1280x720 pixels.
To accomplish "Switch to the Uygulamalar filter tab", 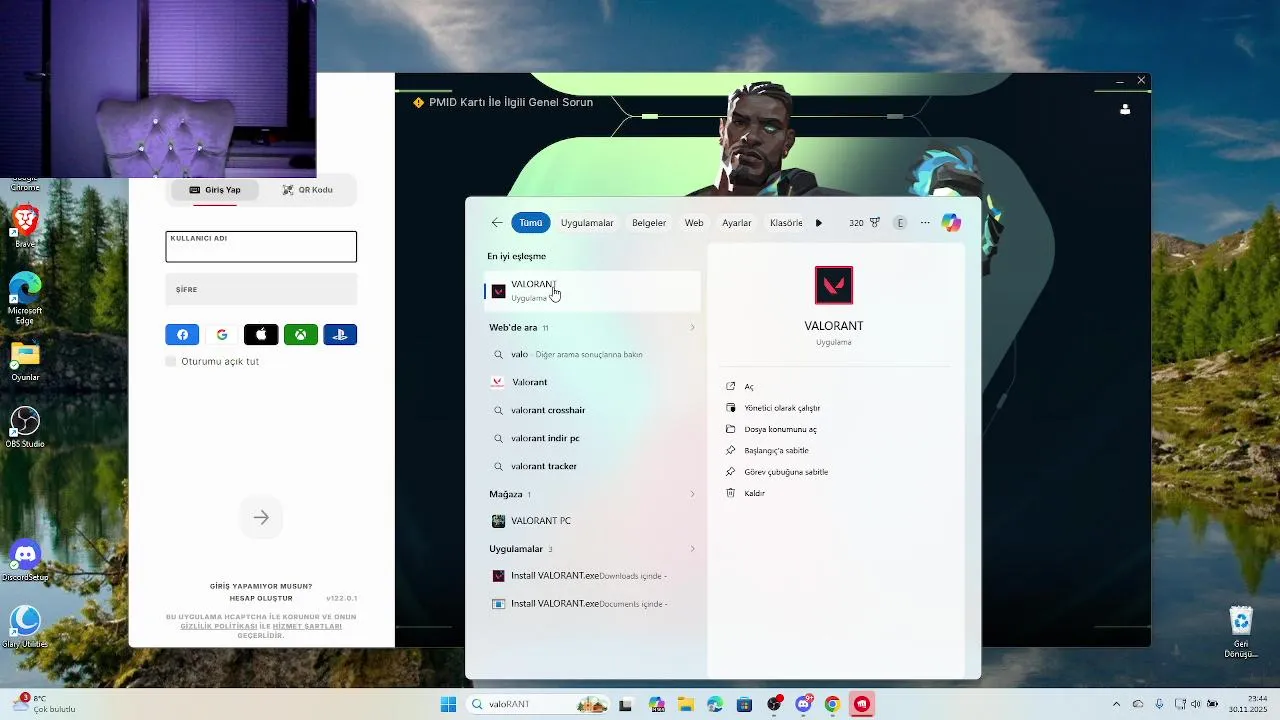I will (x=587, y=223).
